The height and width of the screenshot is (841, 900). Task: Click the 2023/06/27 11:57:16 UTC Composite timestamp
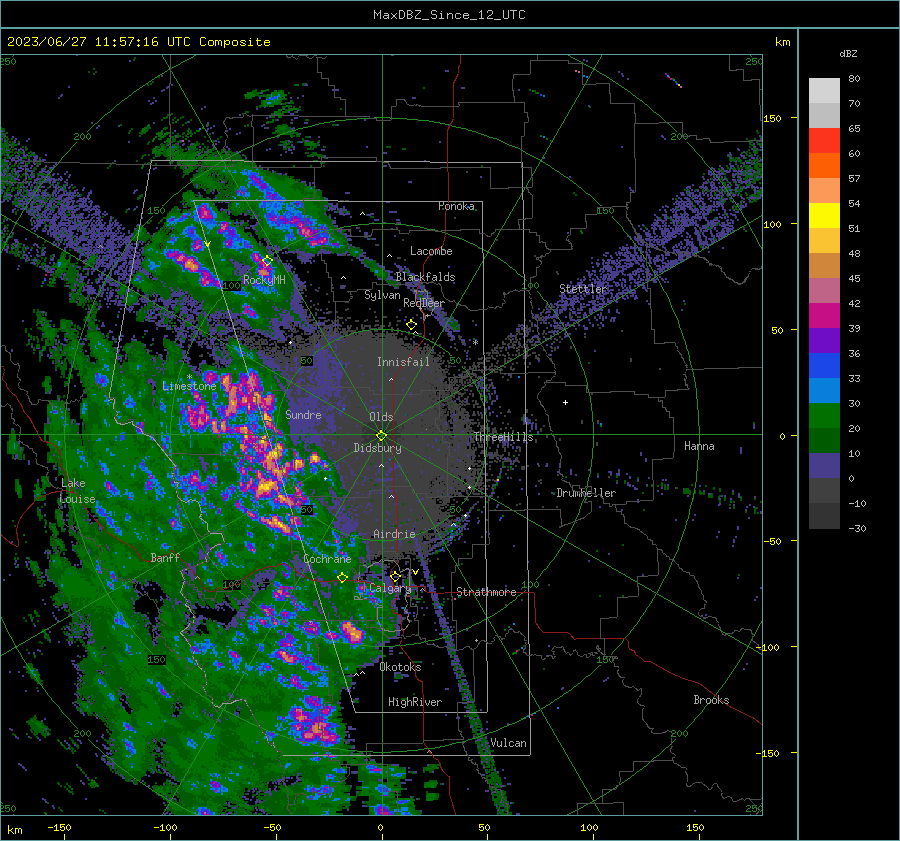138,42
